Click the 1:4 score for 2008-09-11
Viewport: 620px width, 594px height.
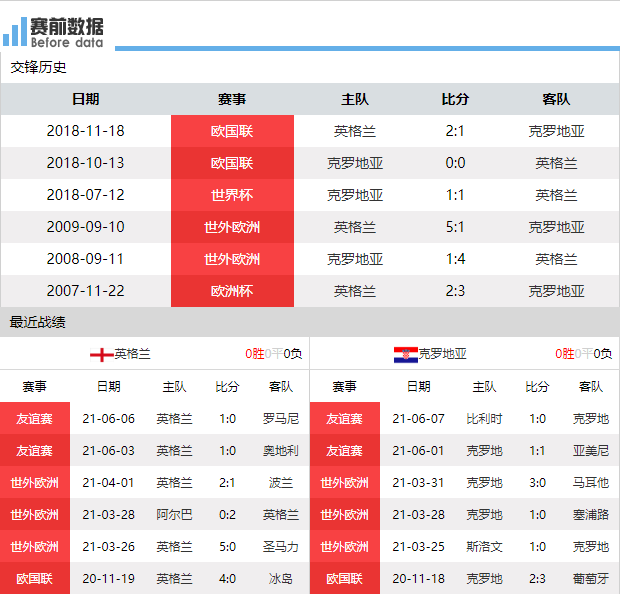click(x=455, y=259)
